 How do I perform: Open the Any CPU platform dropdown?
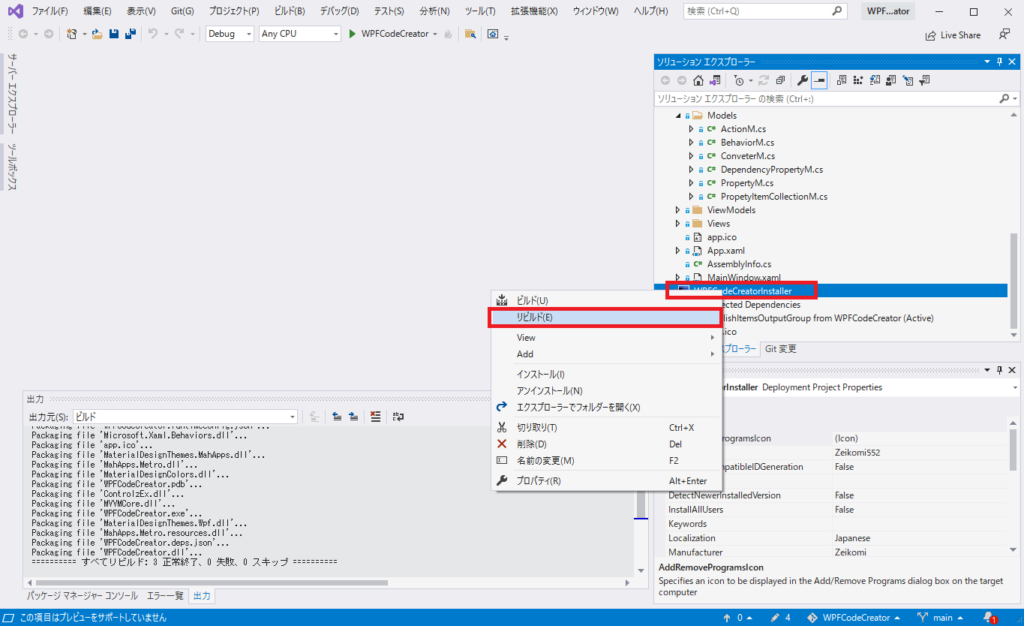[300, 34]
